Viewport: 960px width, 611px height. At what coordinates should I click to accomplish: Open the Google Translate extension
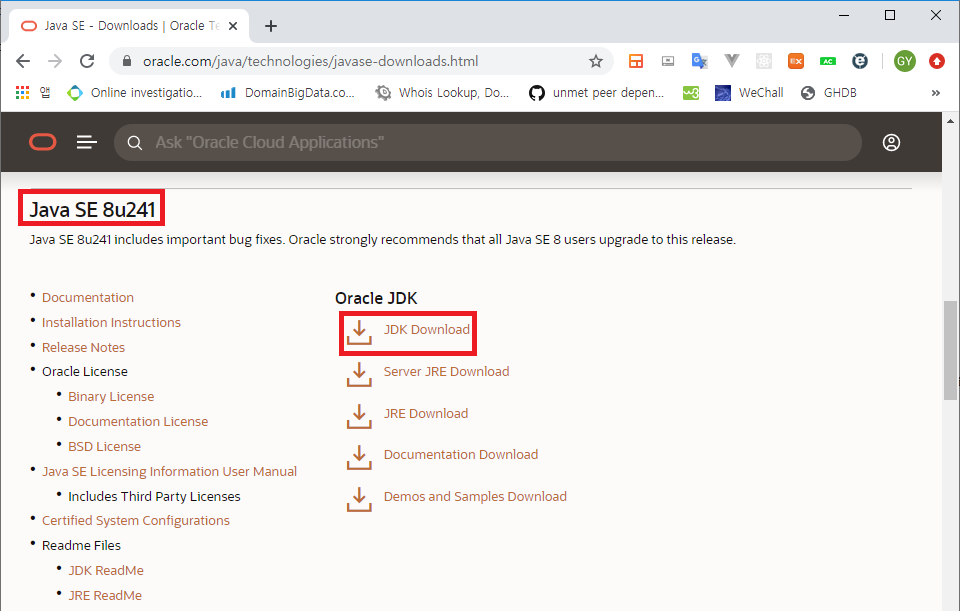[699, 61]
